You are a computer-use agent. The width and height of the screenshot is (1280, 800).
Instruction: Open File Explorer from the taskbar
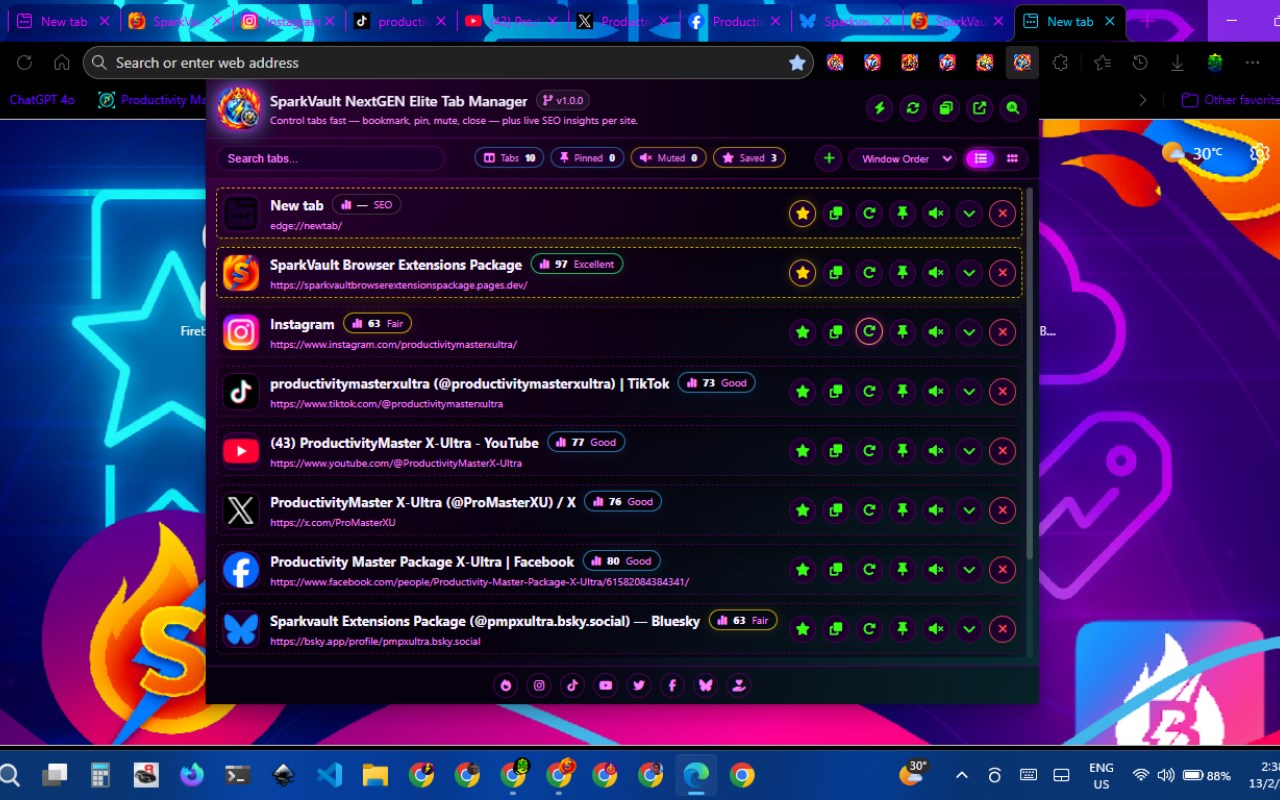[x=375, y=775]
